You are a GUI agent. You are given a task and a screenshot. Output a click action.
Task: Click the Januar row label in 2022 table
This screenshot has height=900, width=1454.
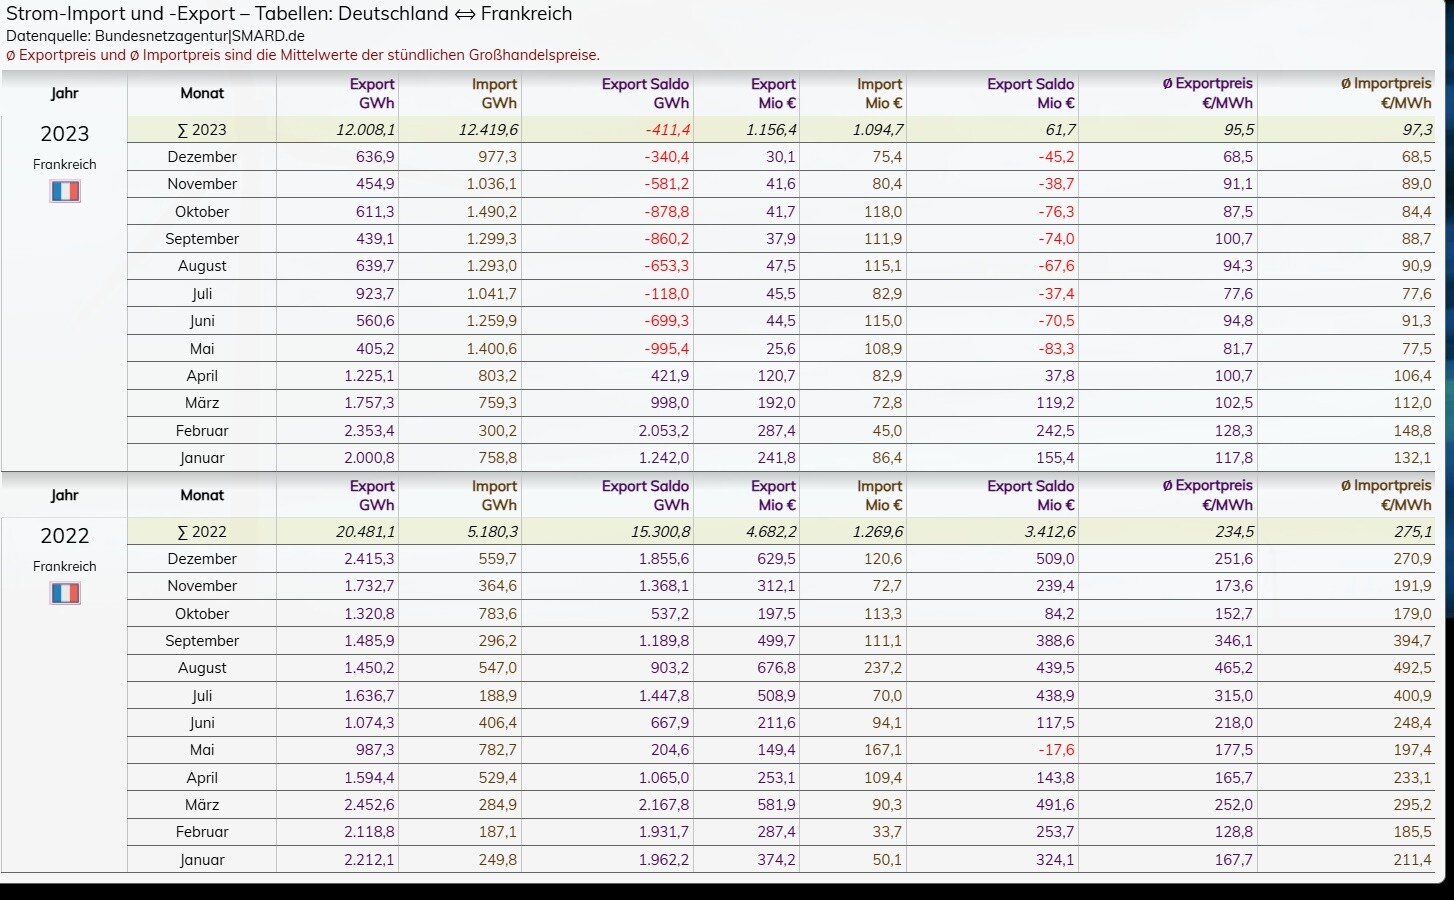click(x=202, y=859)
